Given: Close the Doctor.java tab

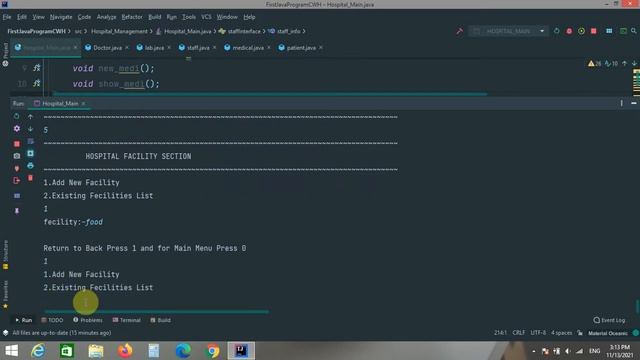Looking at the screenshot, I should (127, 48).
